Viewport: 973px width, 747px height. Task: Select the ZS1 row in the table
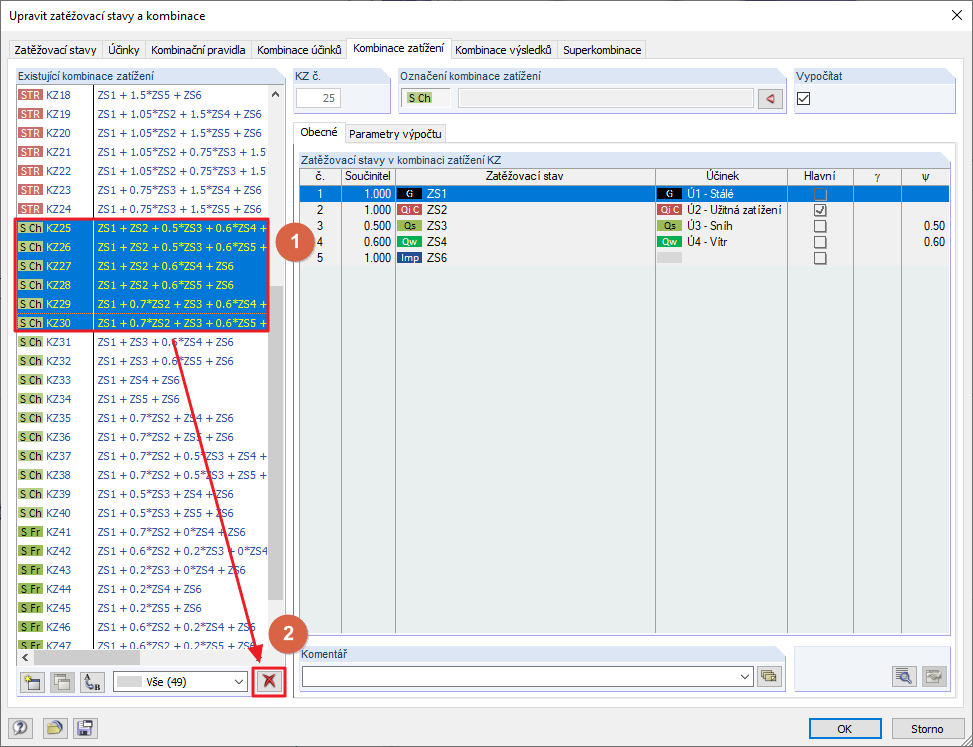point(624,194)
